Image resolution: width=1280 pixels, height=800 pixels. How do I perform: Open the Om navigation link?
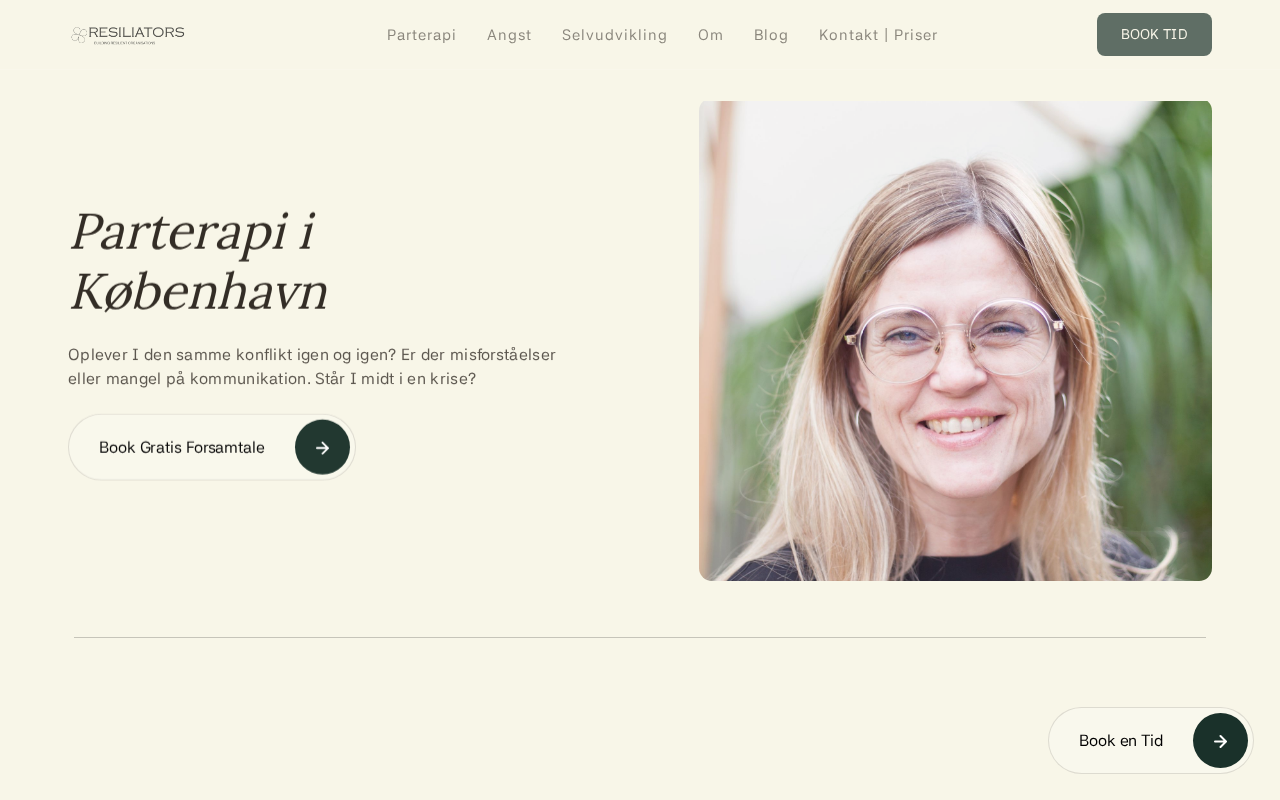tap(710, 35)
